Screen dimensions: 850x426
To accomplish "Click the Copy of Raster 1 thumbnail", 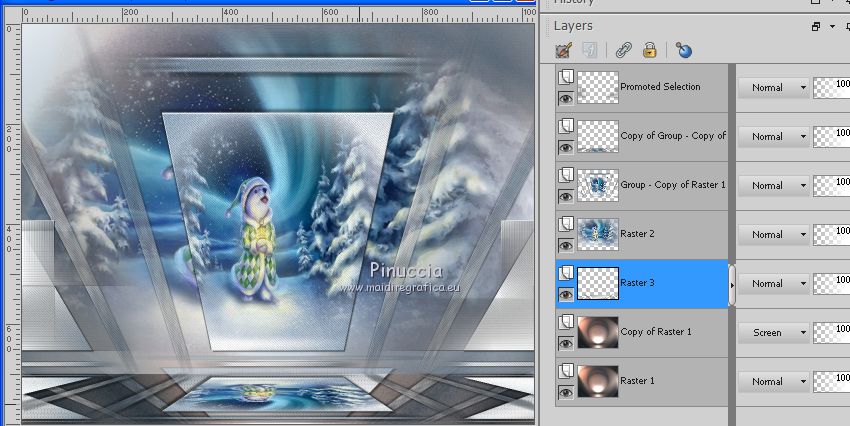I will click(x=598, y=332).
